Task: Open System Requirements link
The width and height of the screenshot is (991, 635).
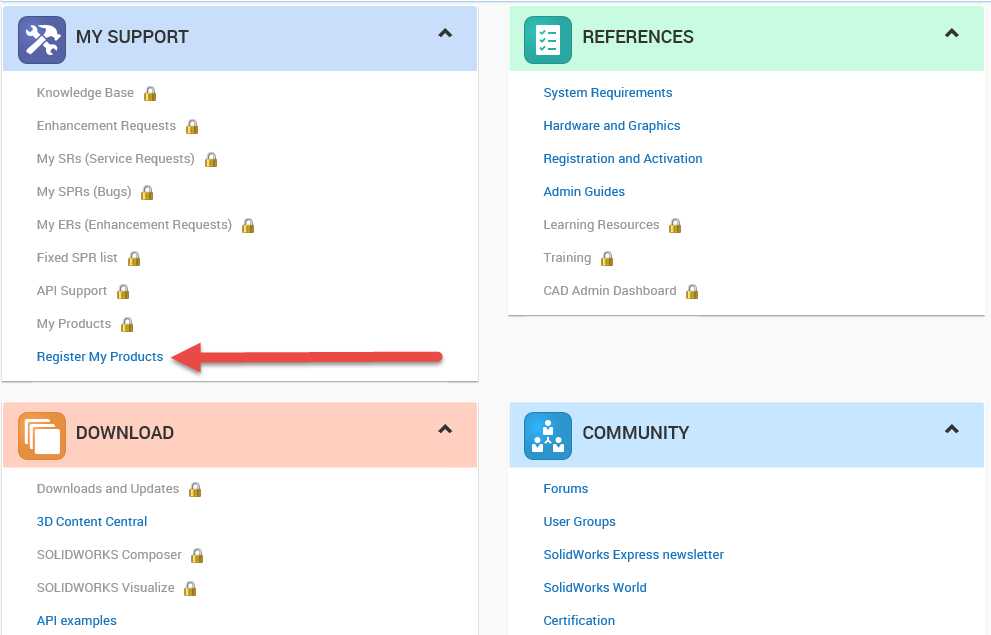Action: pyautogui.click(x=608, y=92)
